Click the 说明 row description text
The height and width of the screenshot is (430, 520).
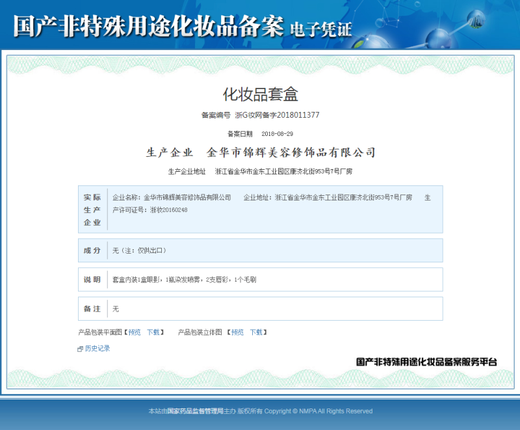(x=184, y=280)
